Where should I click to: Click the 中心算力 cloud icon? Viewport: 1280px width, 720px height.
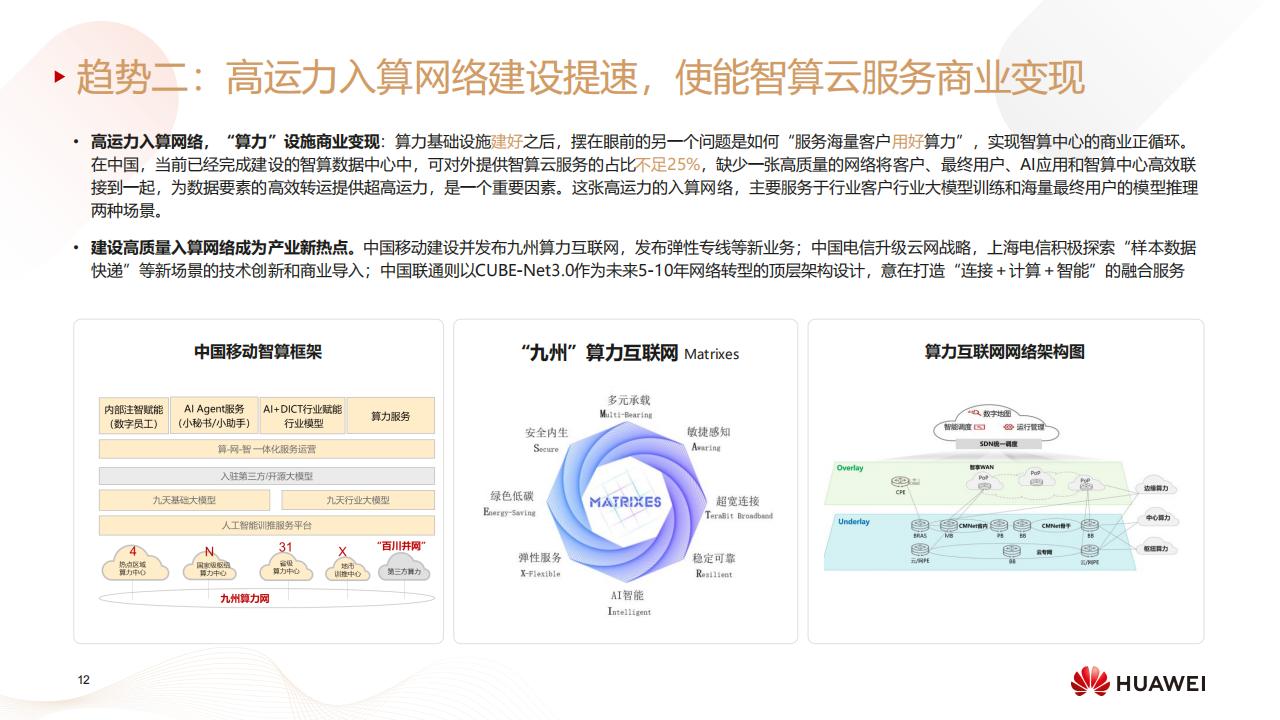[x=1158, y=517]
